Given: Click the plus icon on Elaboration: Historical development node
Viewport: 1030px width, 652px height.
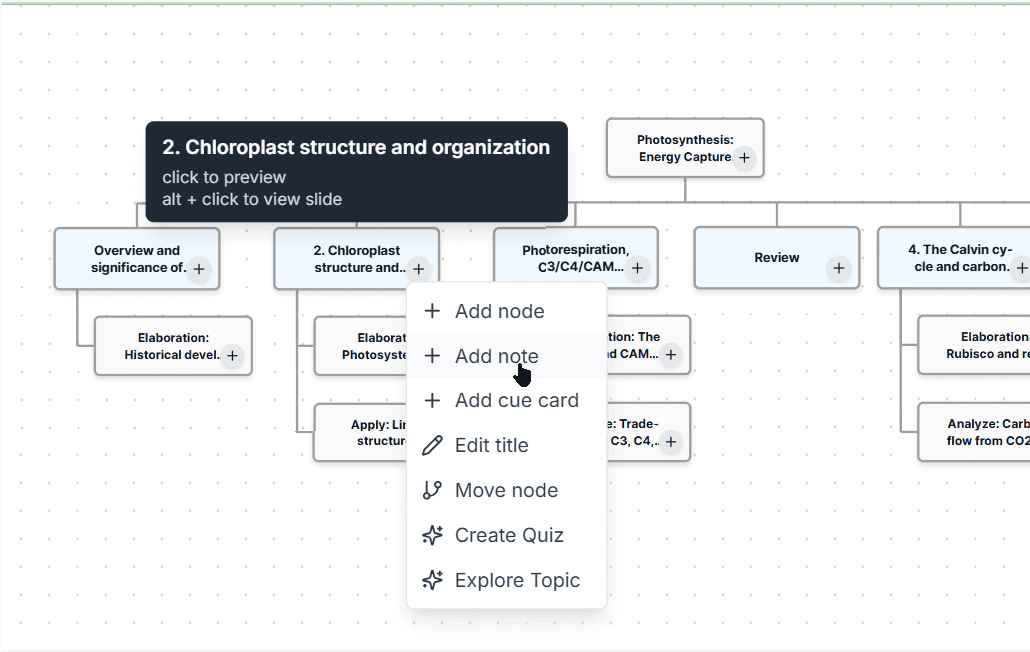Looking at the screenshot, I should point(231,356).
